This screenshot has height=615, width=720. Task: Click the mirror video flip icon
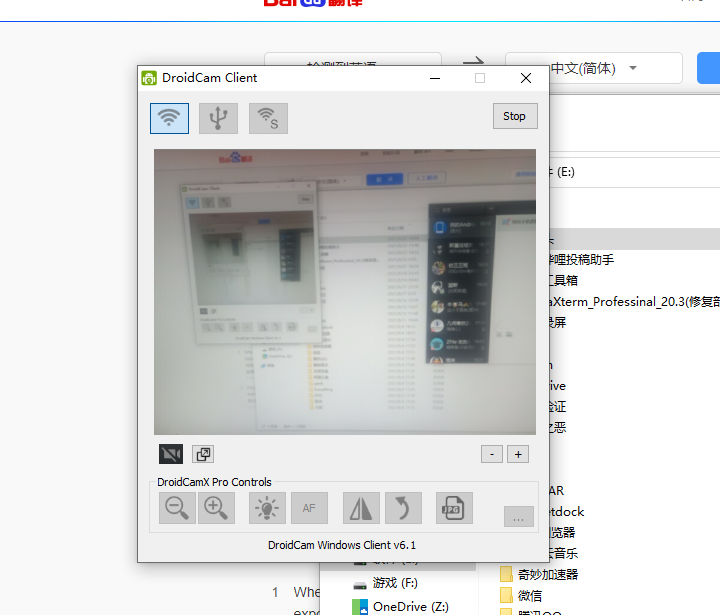[x=361, y=508]
